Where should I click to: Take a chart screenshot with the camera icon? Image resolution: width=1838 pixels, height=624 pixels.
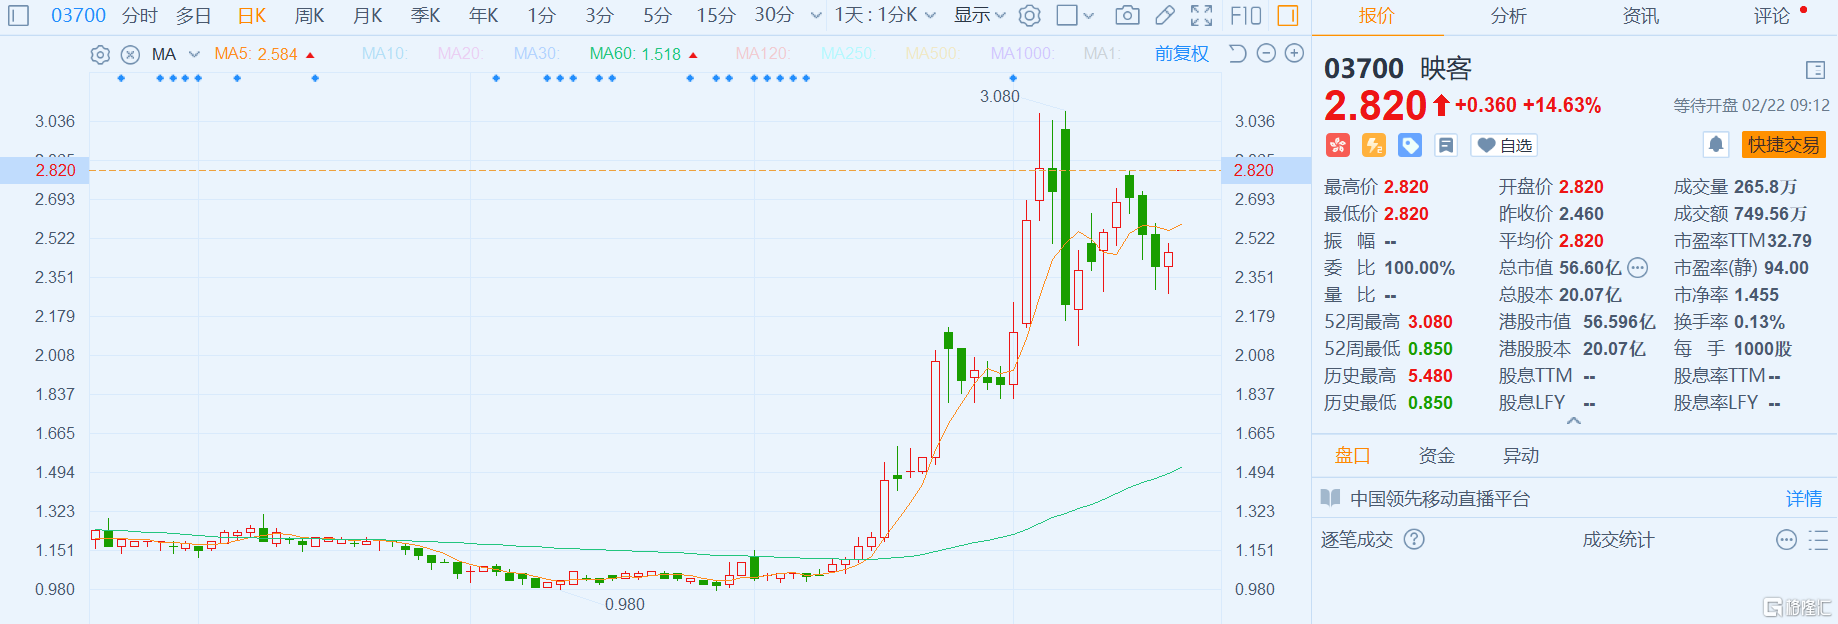(x=1127, y=15)
